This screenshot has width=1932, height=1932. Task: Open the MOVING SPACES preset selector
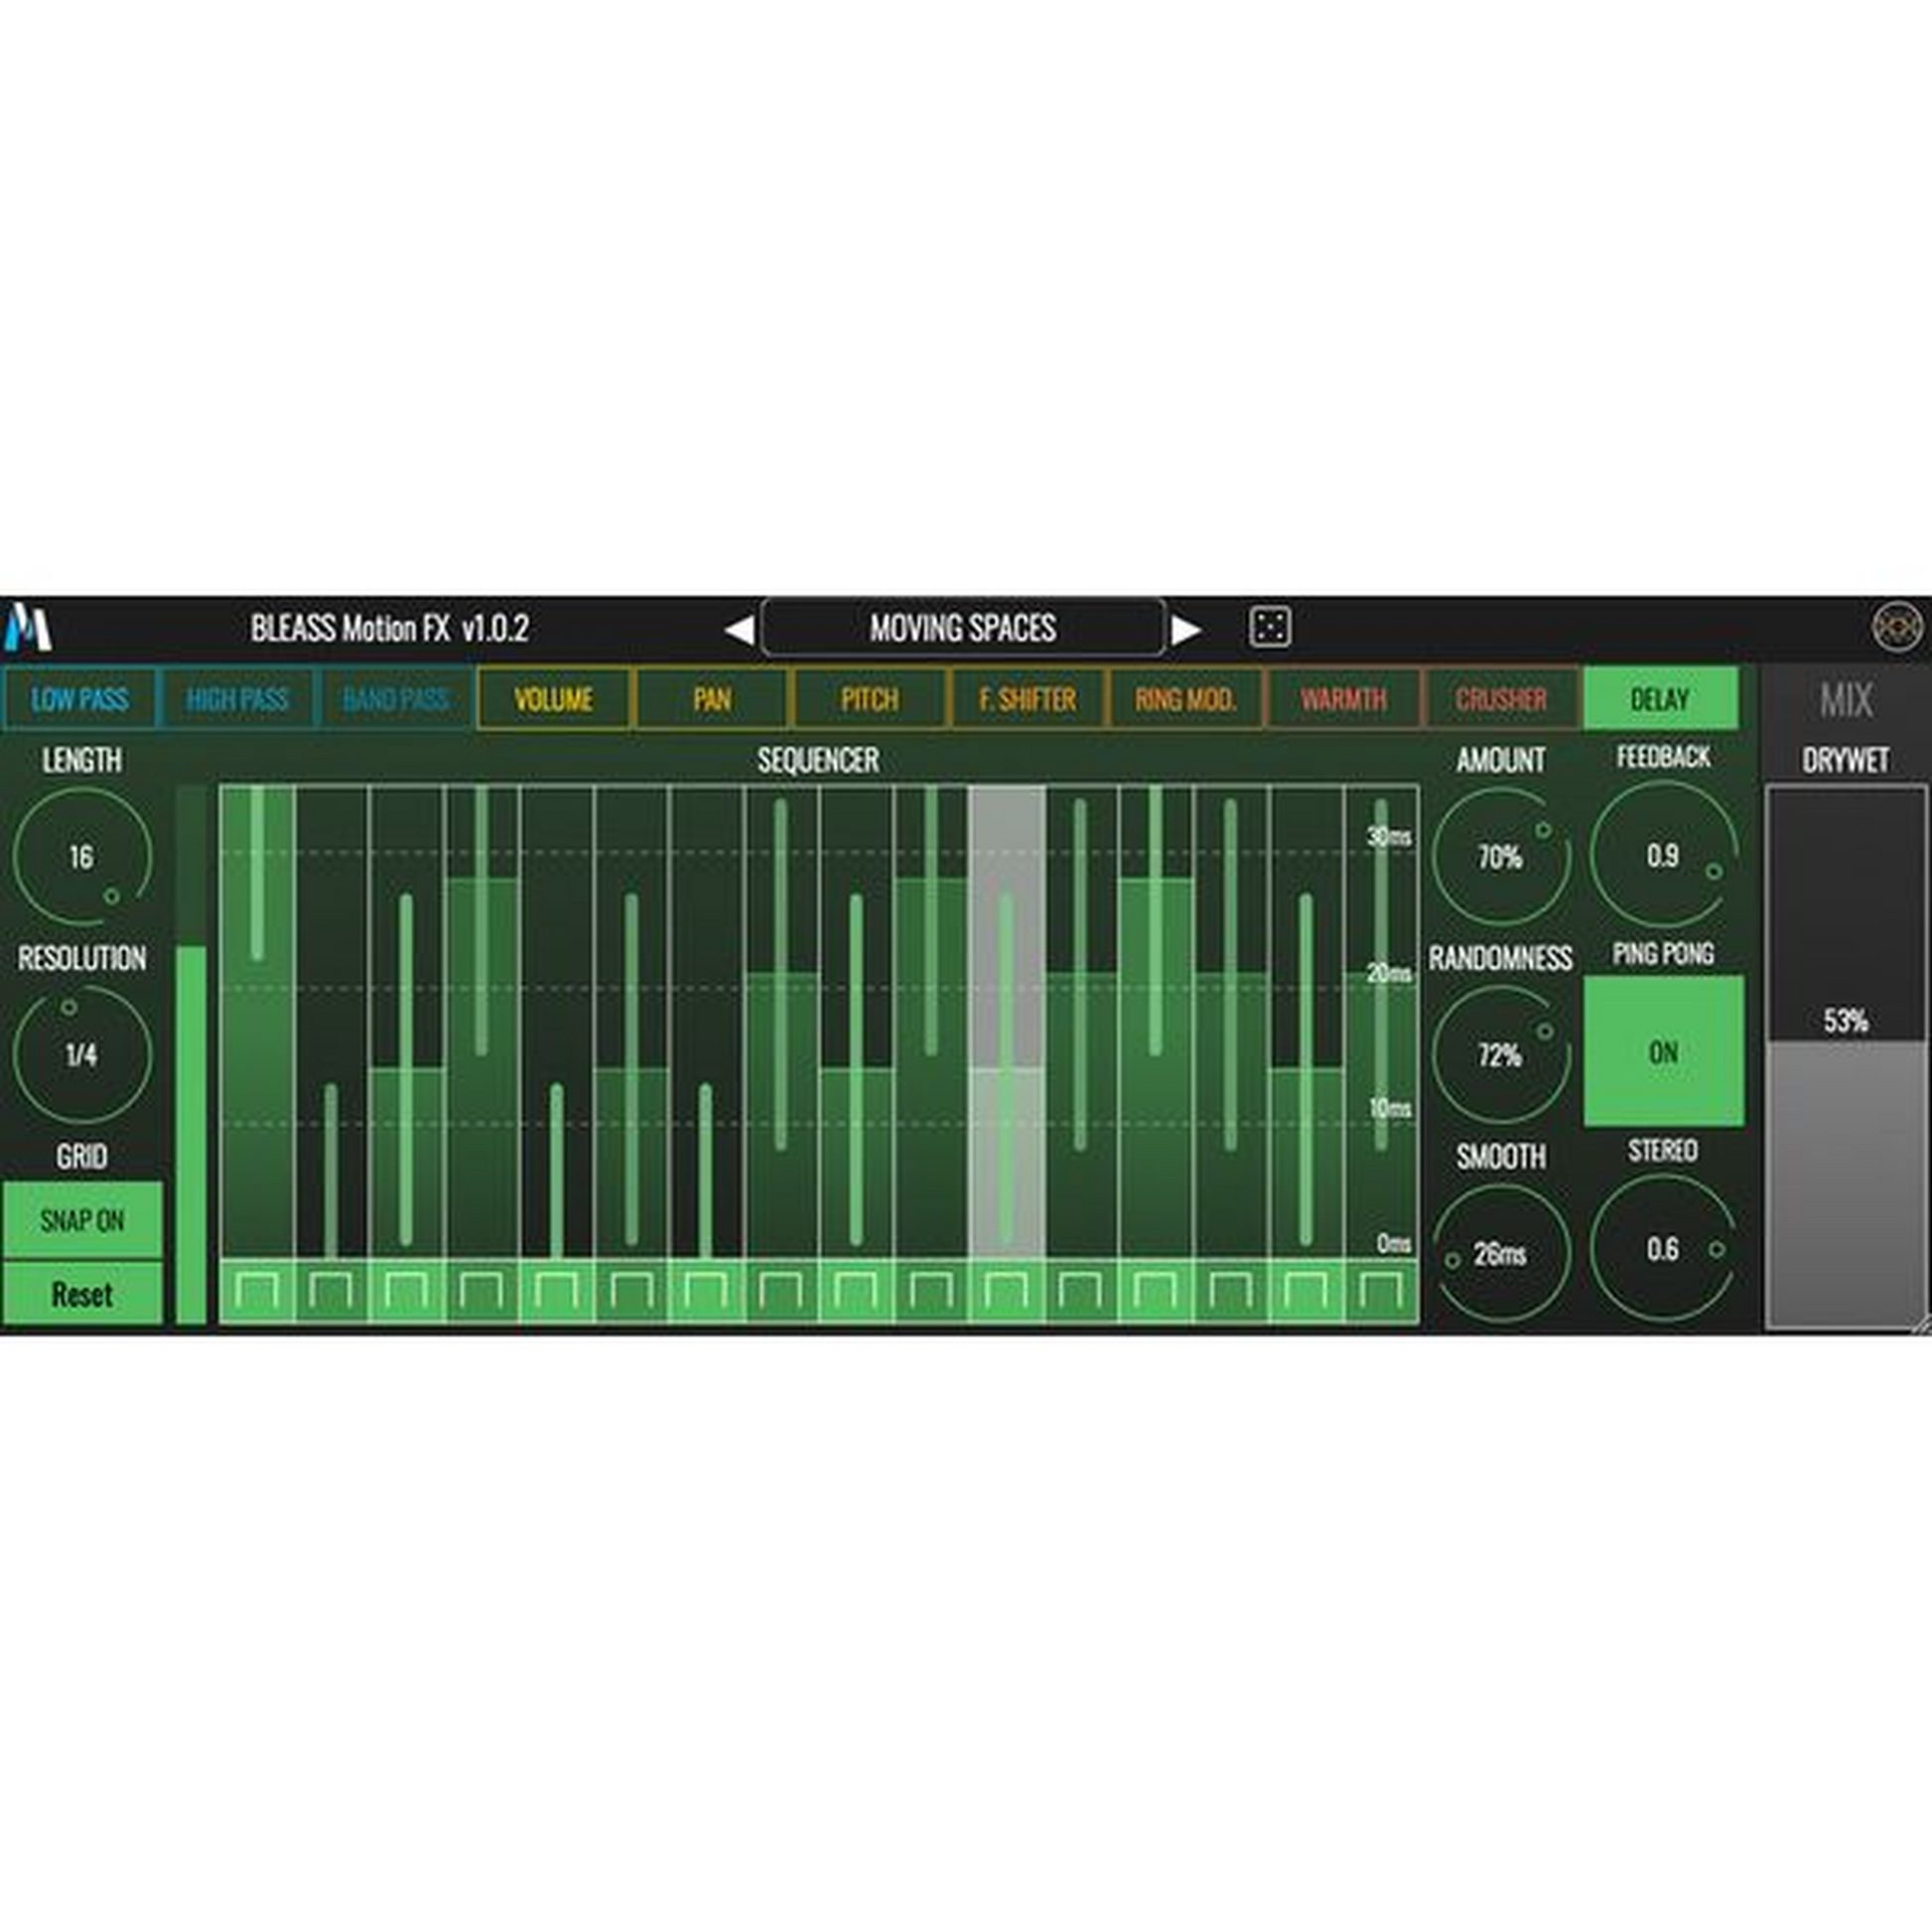pos(962,628)
